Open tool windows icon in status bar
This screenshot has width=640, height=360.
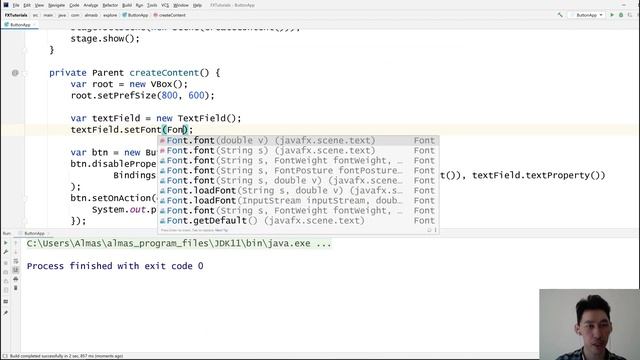5,356
